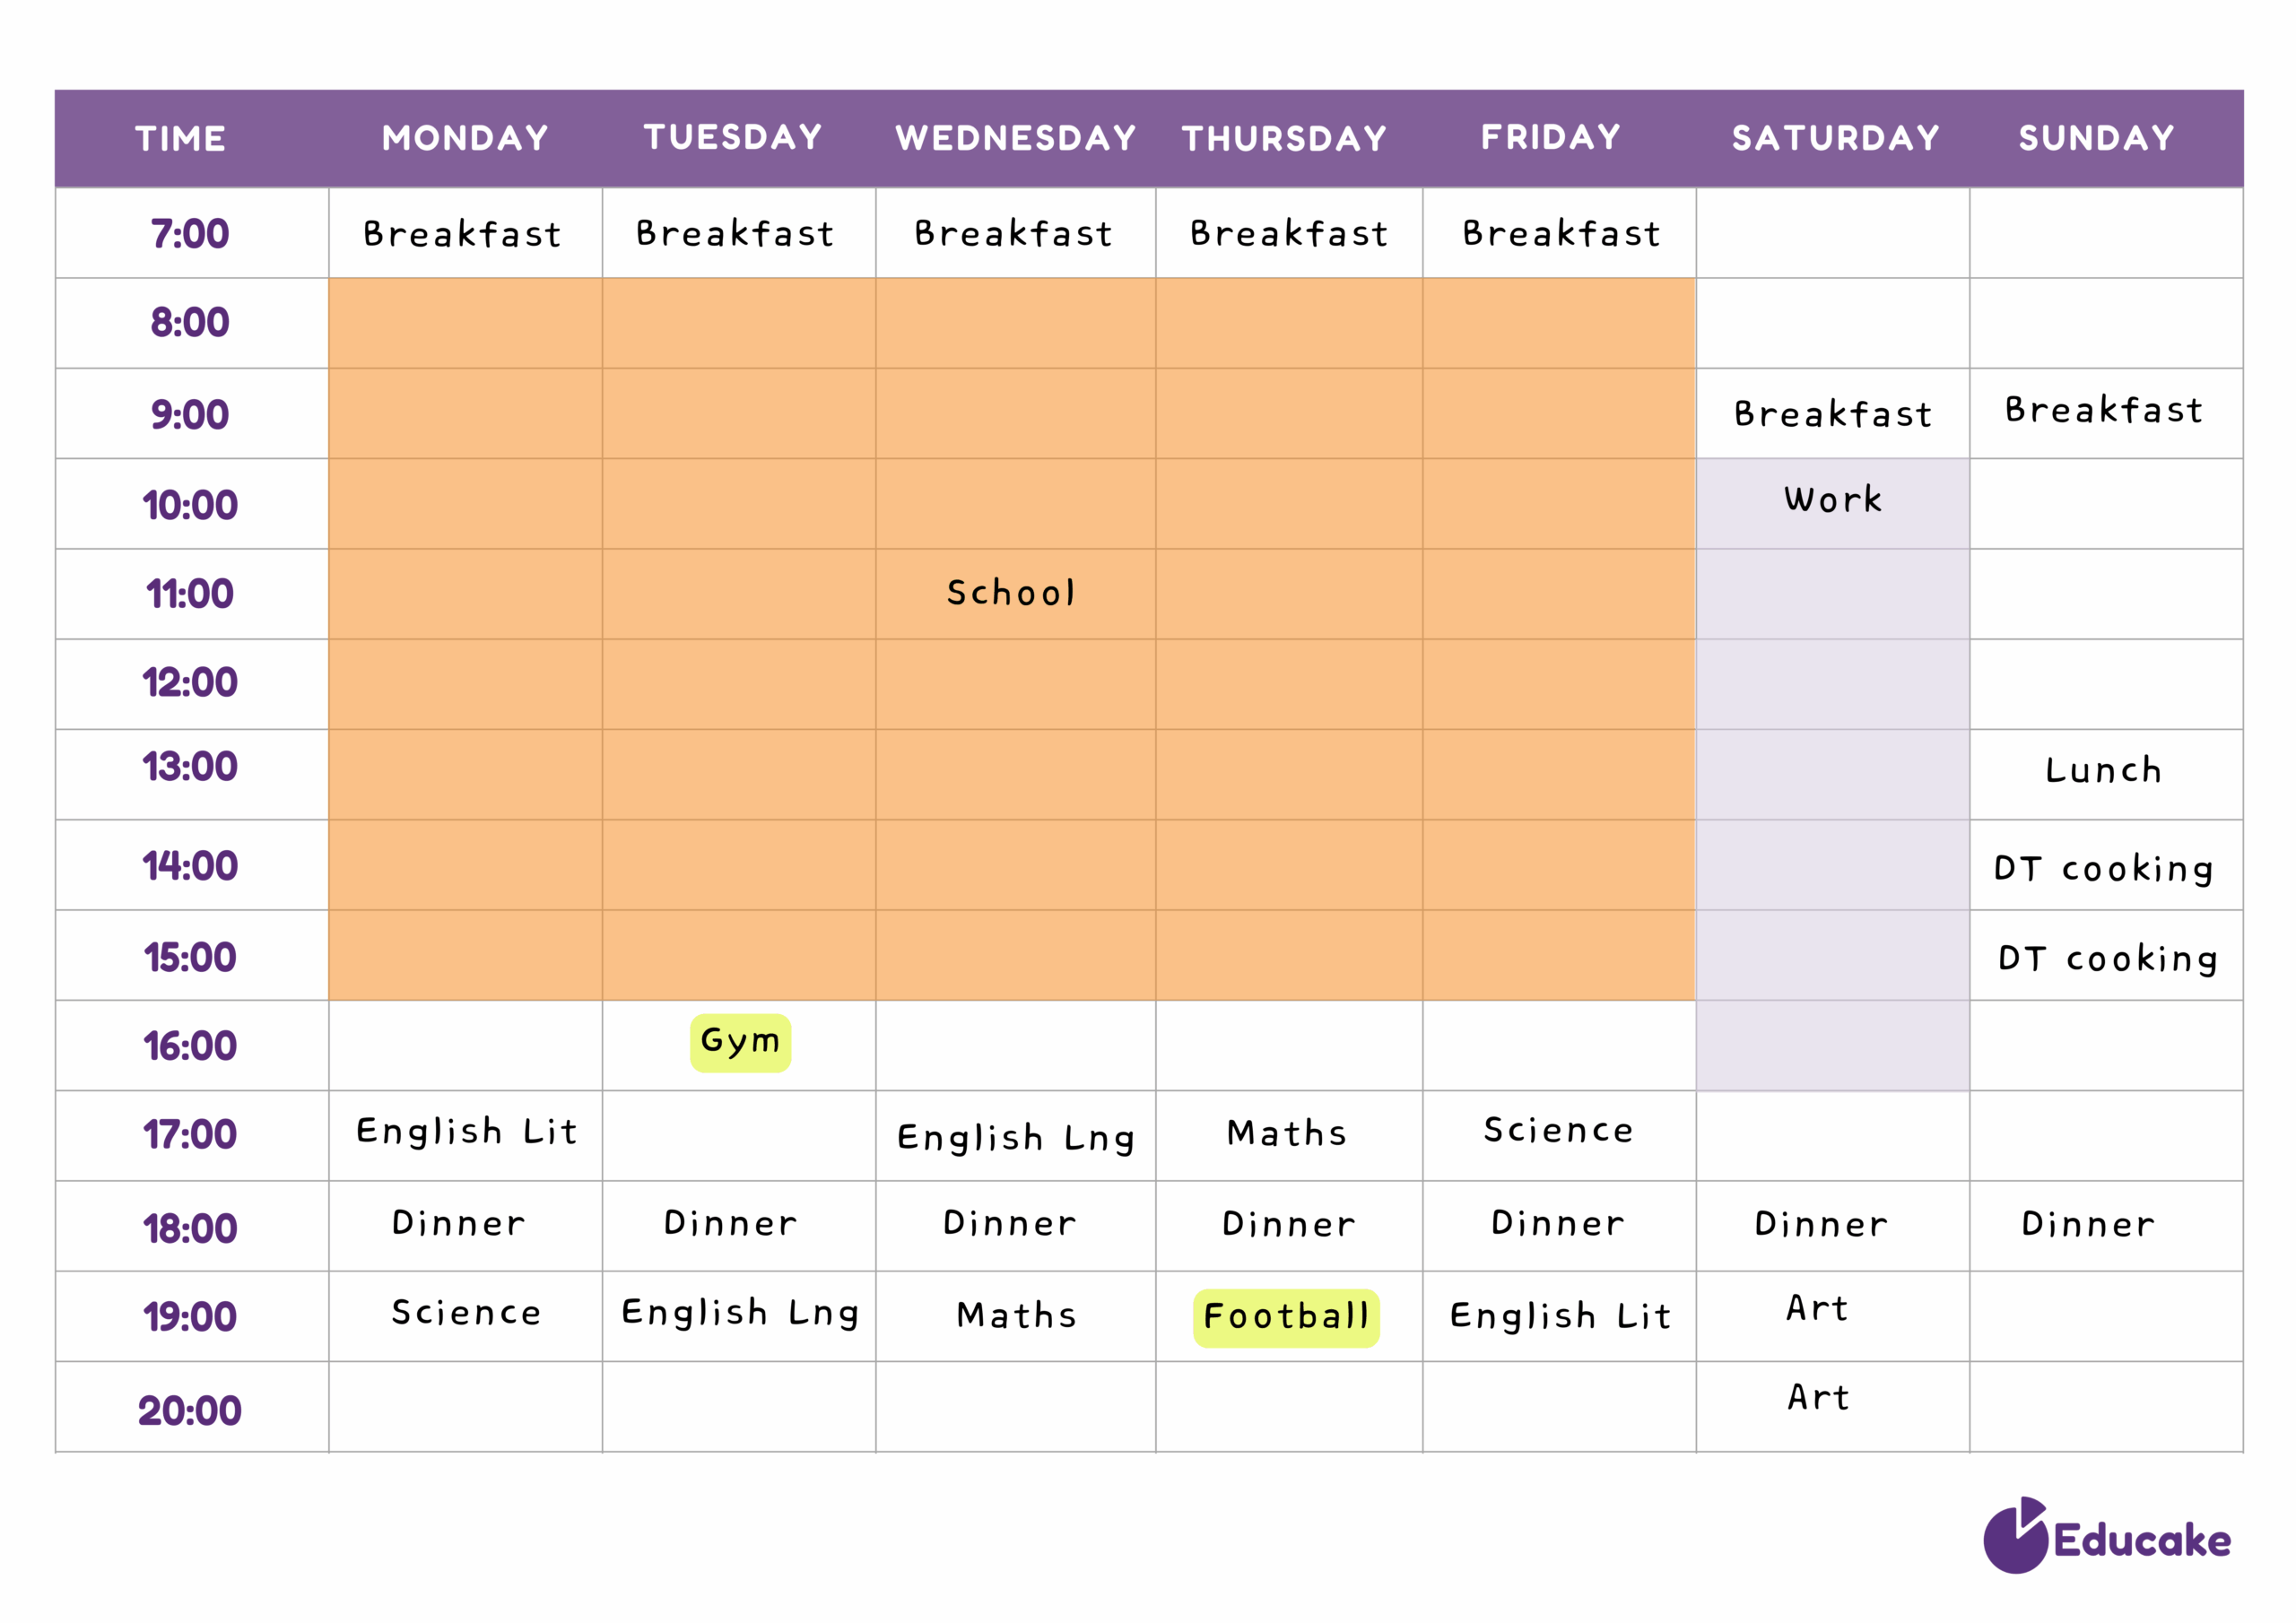Click Friday's Science entry at 17:00
The image size is (2296, 1623).
click(1558, 1130)
